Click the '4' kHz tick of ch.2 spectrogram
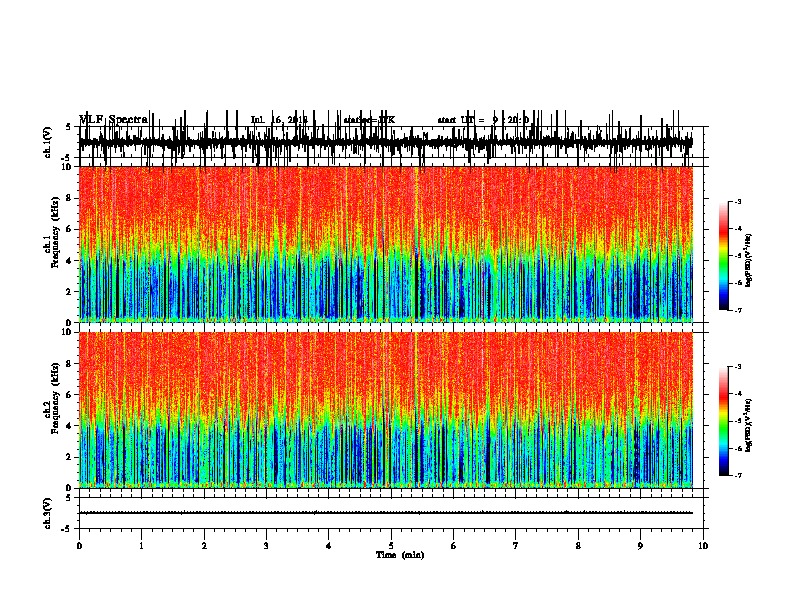The height and width of the screenshot is (612, 792). [x=69, y=426]
